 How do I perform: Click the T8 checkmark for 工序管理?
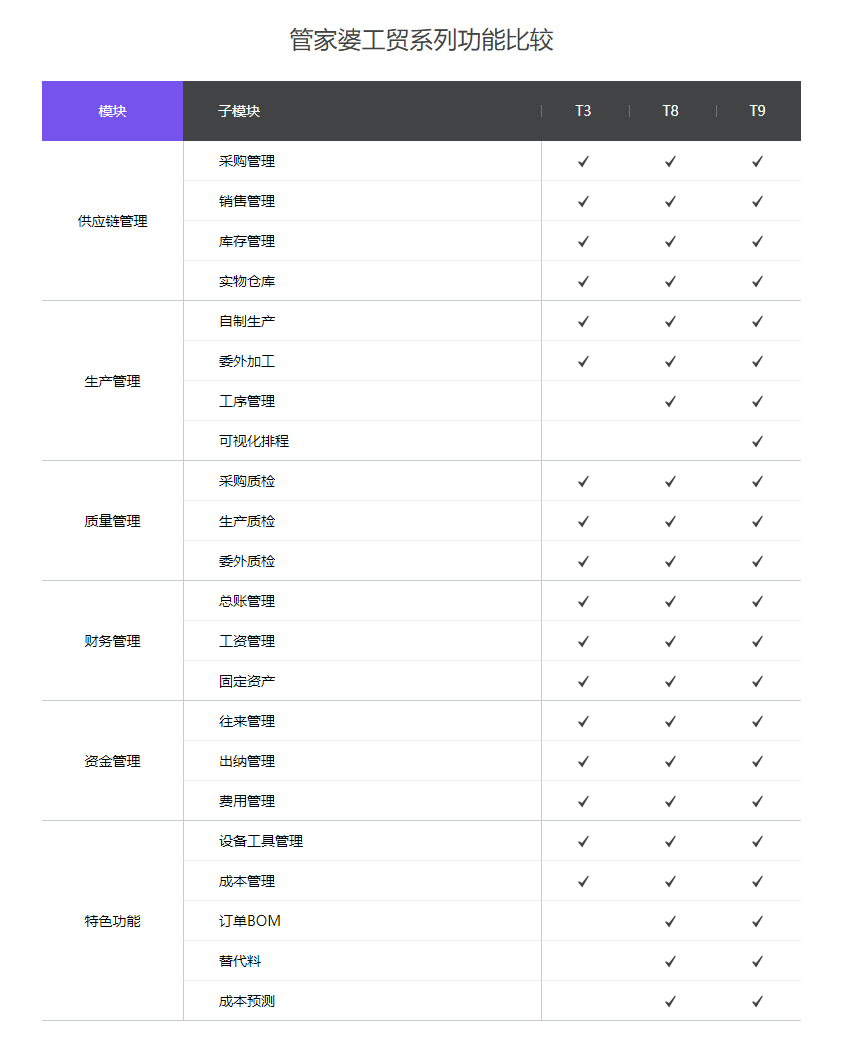(670, 401)
